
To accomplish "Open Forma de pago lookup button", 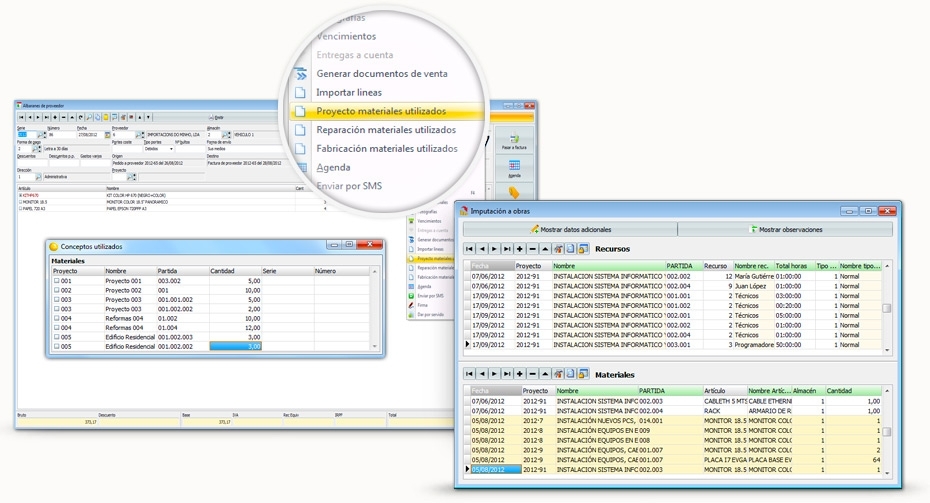I will click(x=36, y=149).
